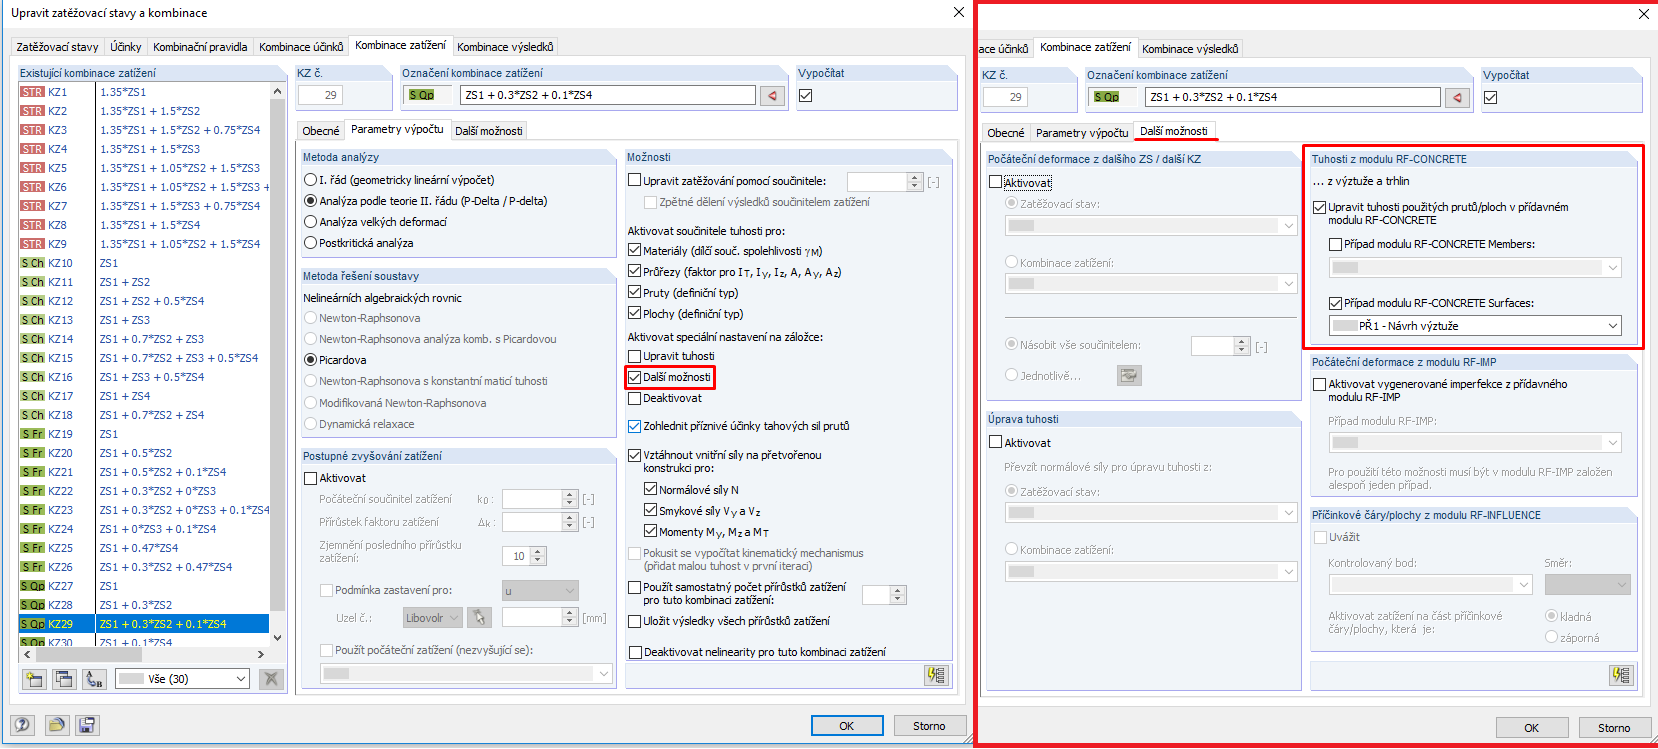Open the Vše (30) filter dropdown
Viewport: 1658px width, 749px height.
coord(182,679)
